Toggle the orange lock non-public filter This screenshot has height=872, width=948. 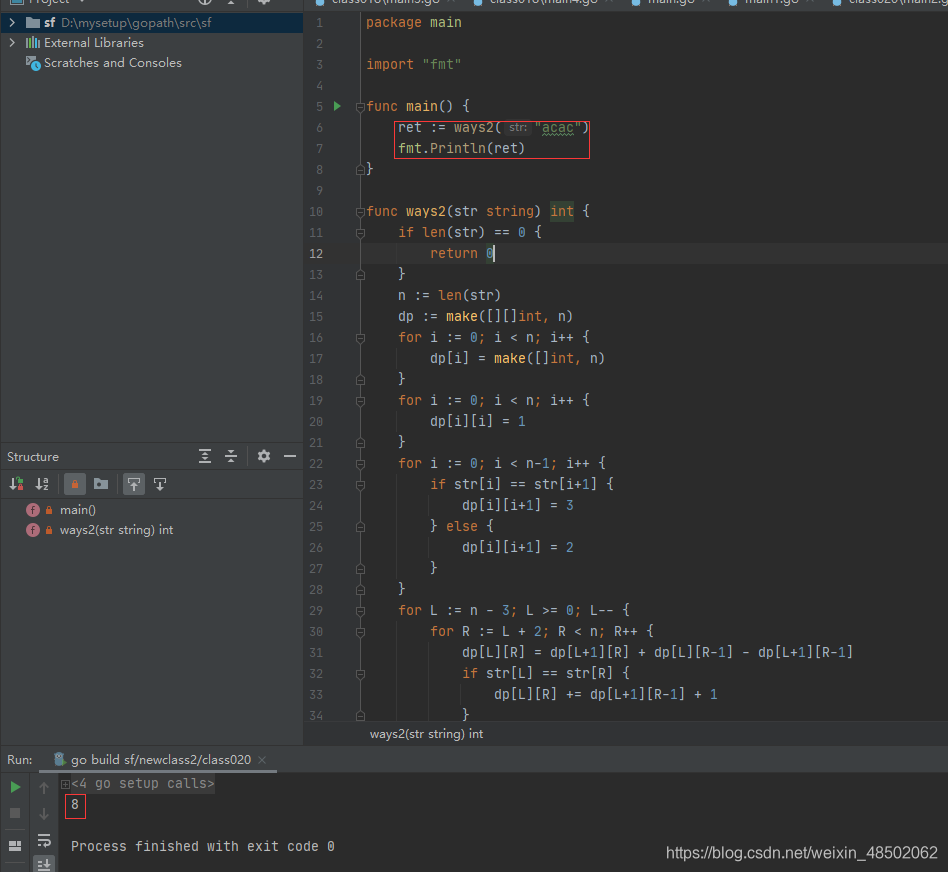tap(75, 484)
